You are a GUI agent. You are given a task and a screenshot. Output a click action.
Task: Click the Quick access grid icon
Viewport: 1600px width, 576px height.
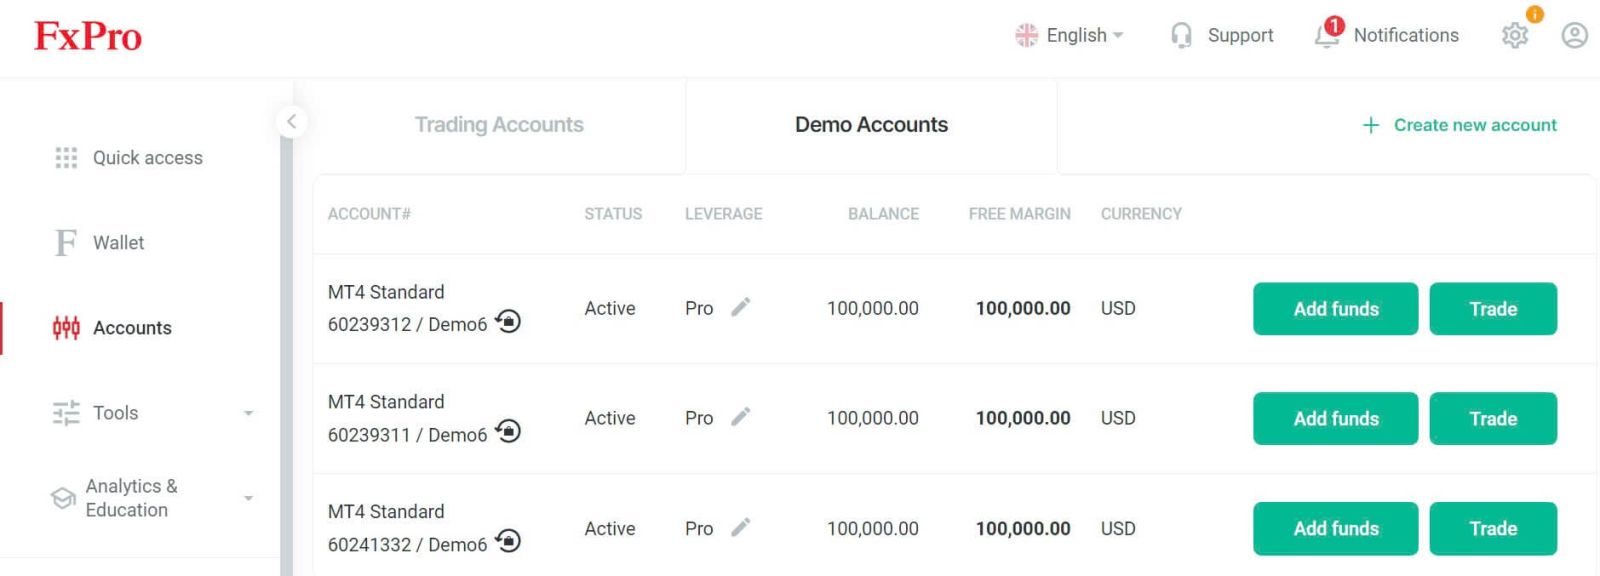[x=66, y=158]
